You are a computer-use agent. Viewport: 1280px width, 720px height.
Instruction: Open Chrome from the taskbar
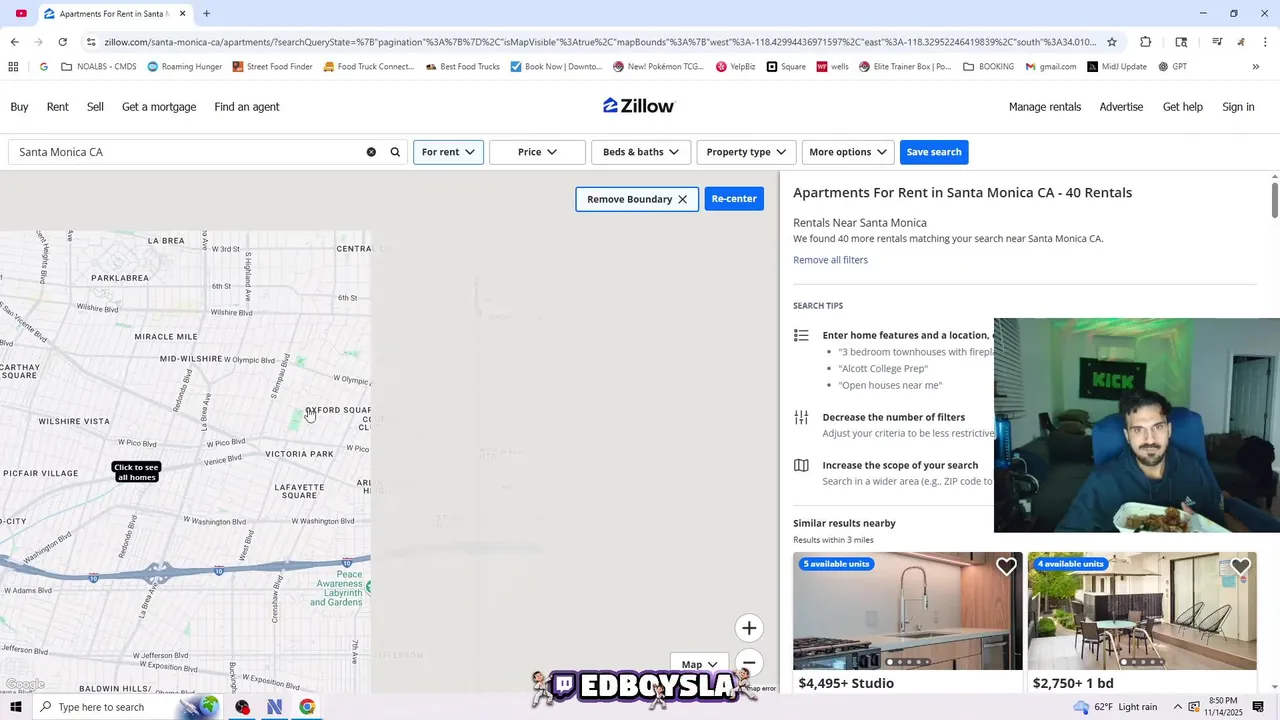coord(307,707)
